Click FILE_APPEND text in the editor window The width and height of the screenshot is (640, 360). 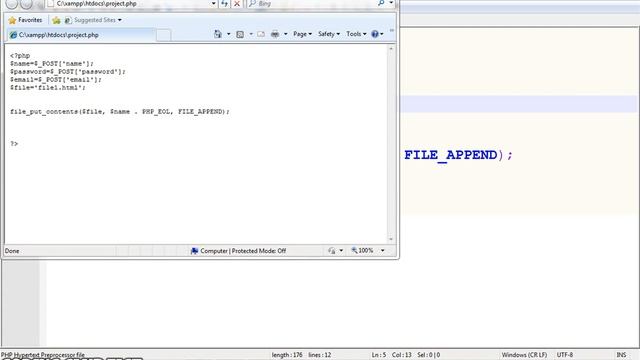coord(451,155)
